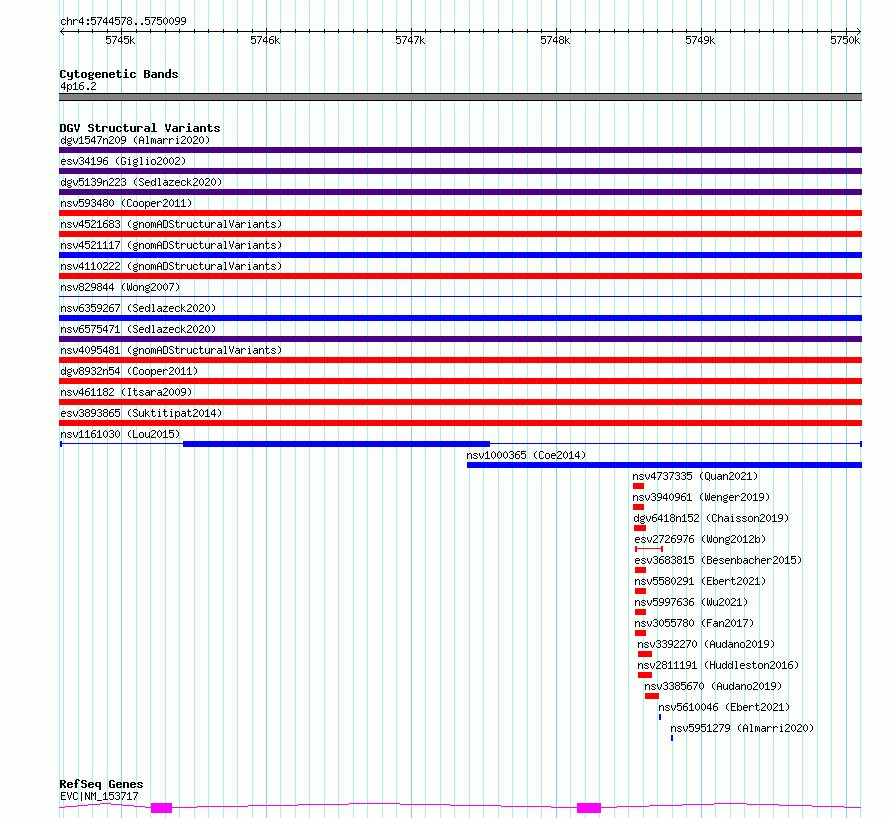Click the dgv1547n209 (Almarri2020) variant label
This screenshot has height=818, width=890.
point(135,140)
